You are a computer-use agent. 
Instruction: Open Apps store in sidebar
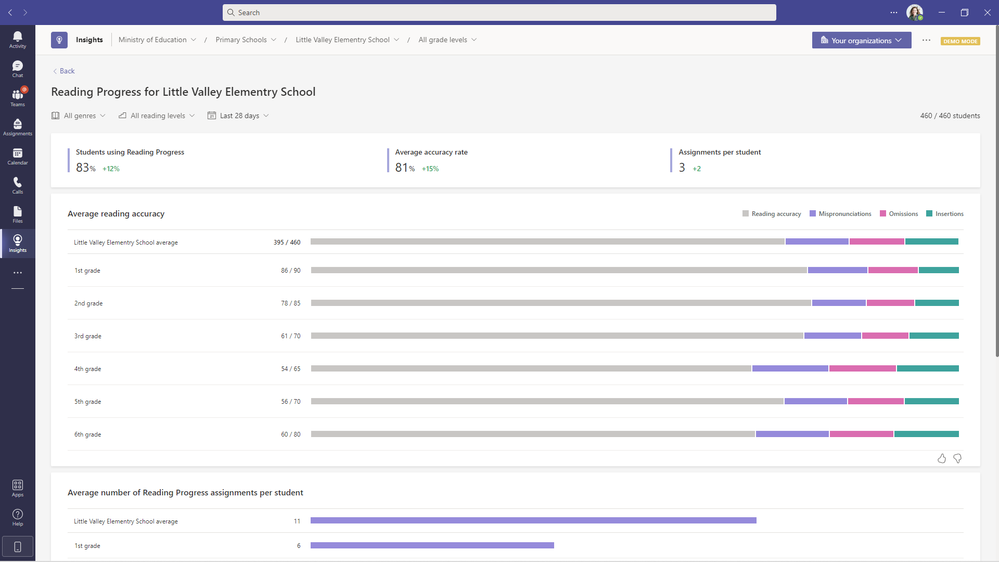17,488
